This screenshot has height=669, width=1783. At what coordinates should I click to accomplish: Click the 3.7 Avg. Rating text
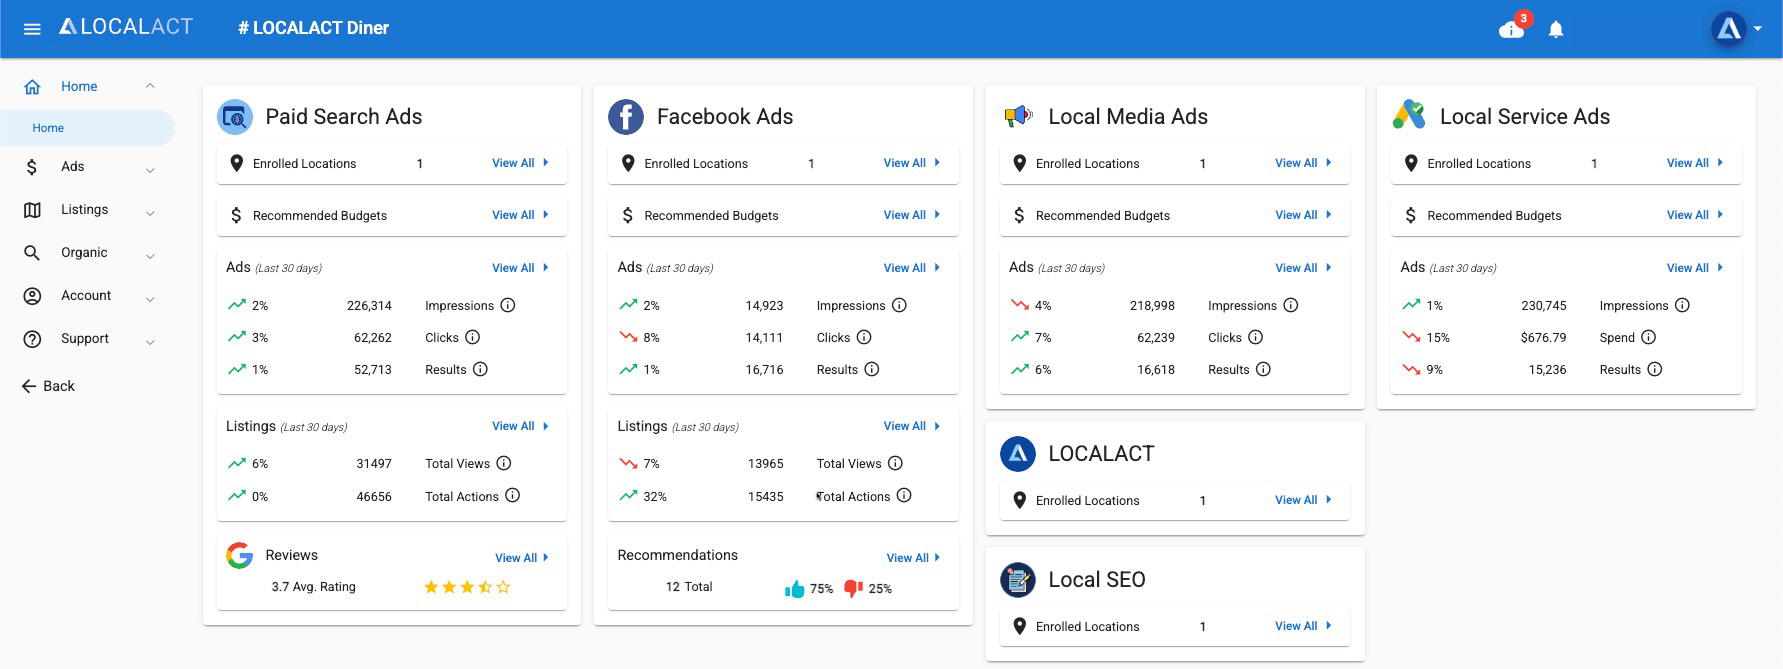pos(313,587)
